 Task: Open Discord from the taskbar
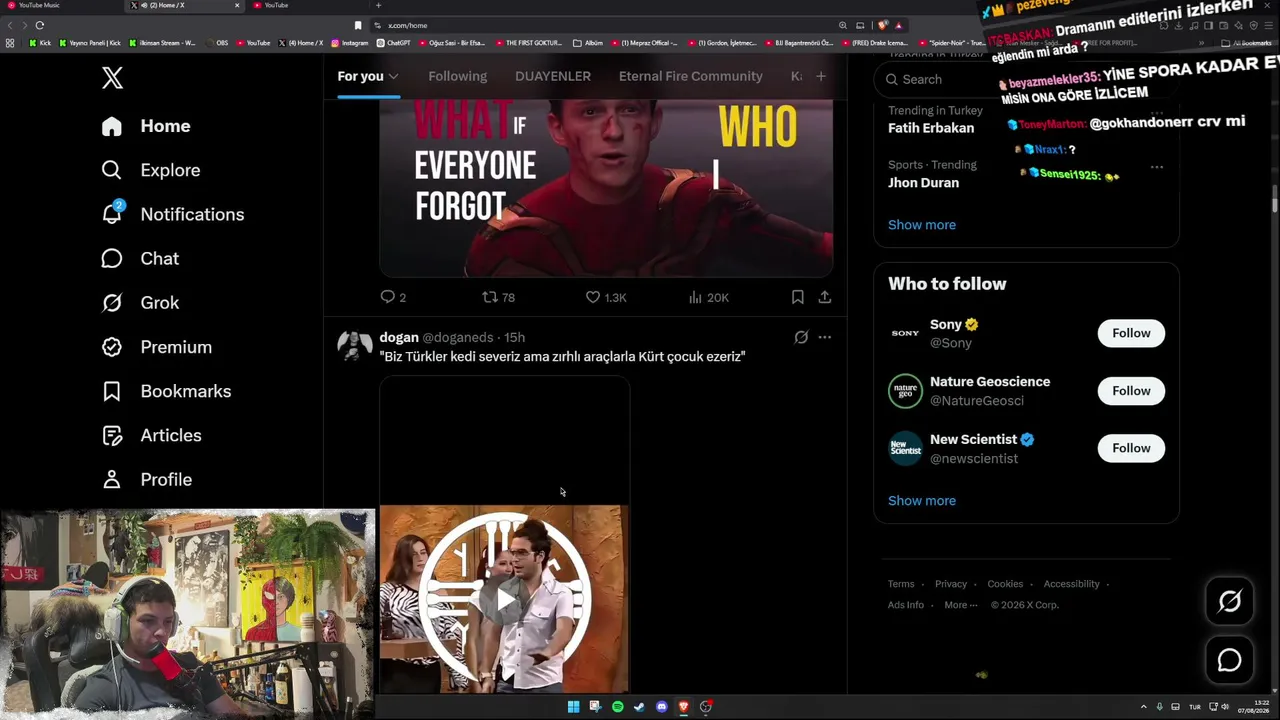tap(661, 707)
